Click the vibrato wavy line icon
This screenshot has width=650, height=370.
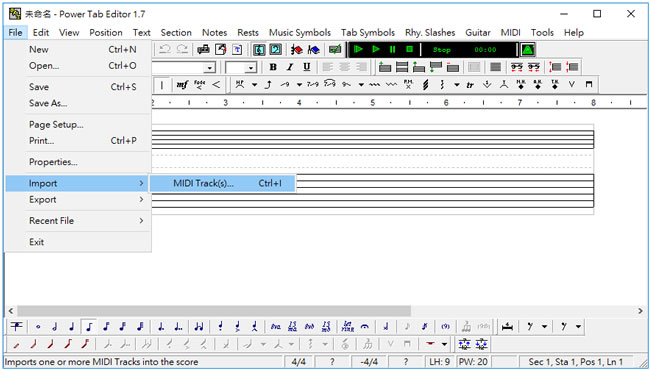(x=374, y=85)
